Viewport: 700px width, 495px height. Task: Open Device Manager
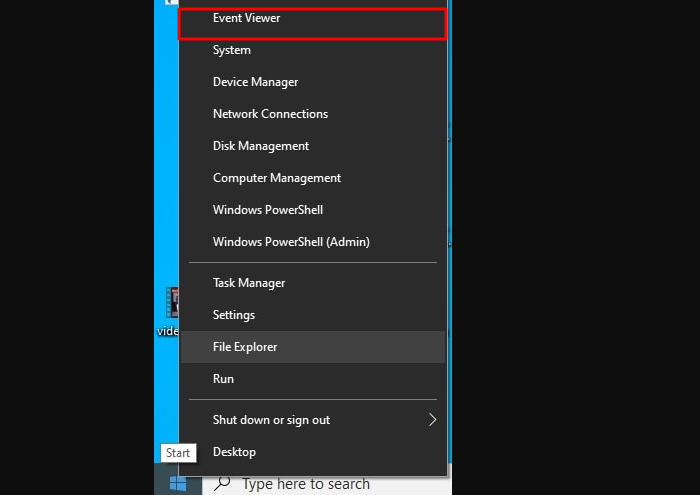312,82
